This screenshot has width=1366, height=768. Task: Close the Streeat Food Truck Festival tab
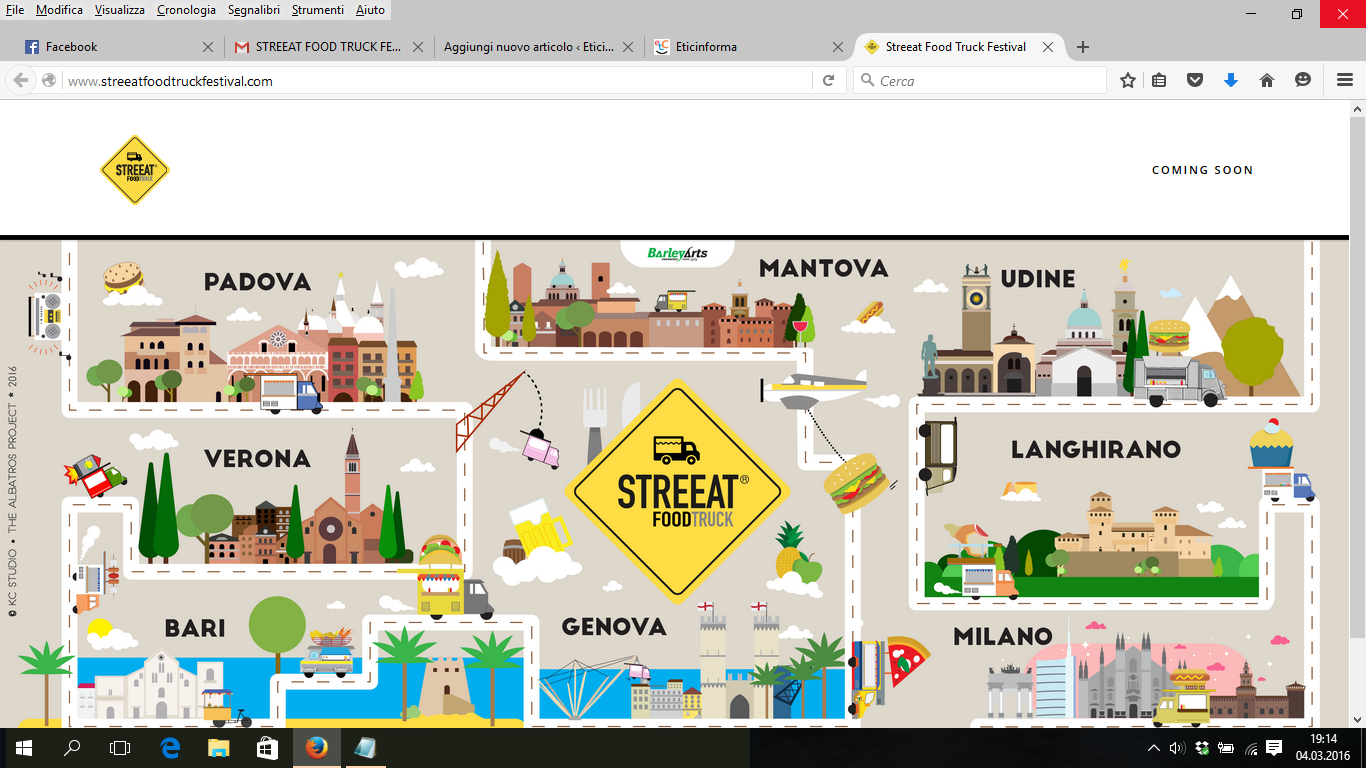1048,47
